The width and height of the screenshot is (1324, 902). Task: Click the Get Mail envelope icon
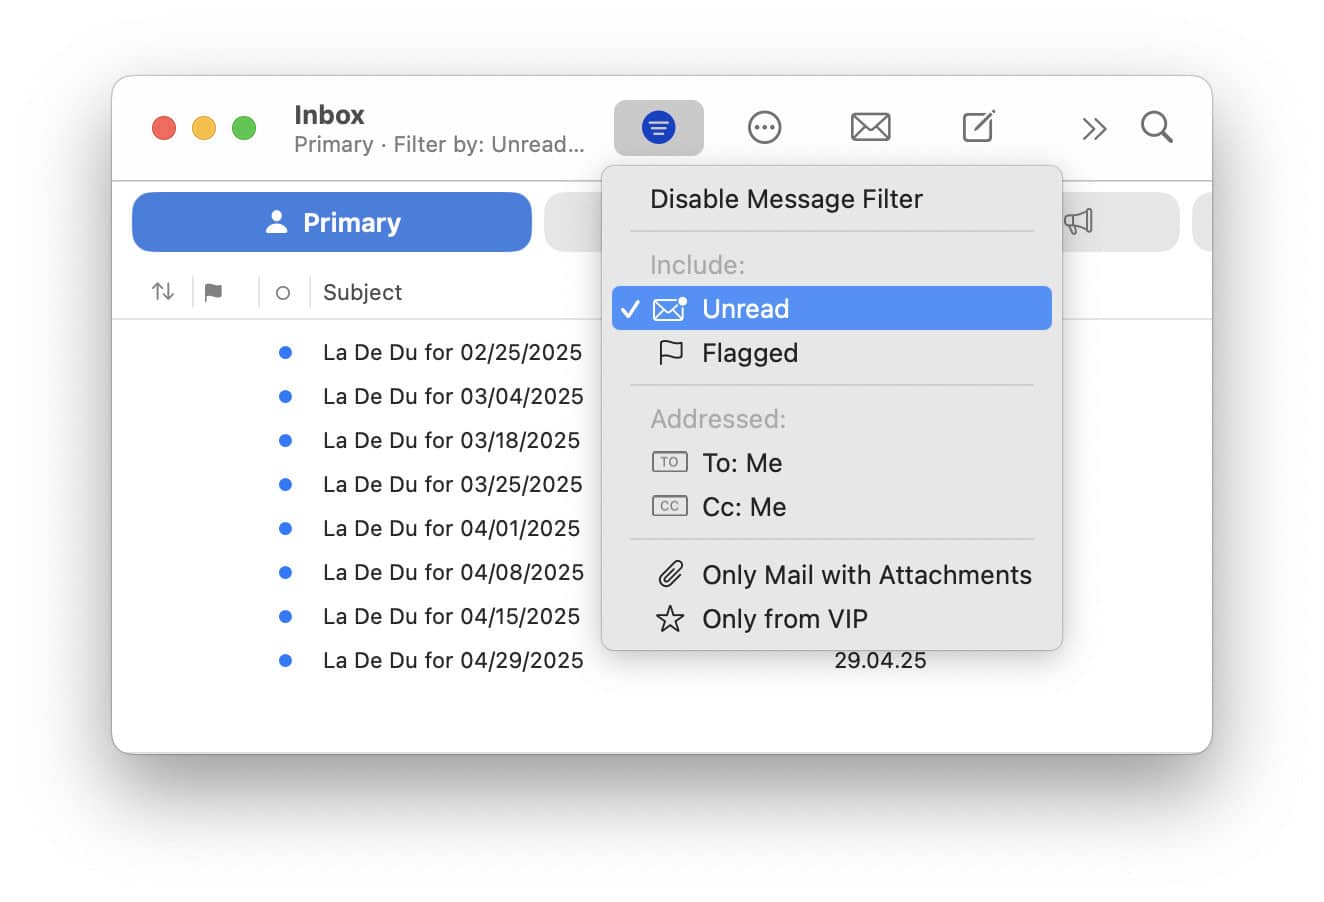tap(871, 128)
